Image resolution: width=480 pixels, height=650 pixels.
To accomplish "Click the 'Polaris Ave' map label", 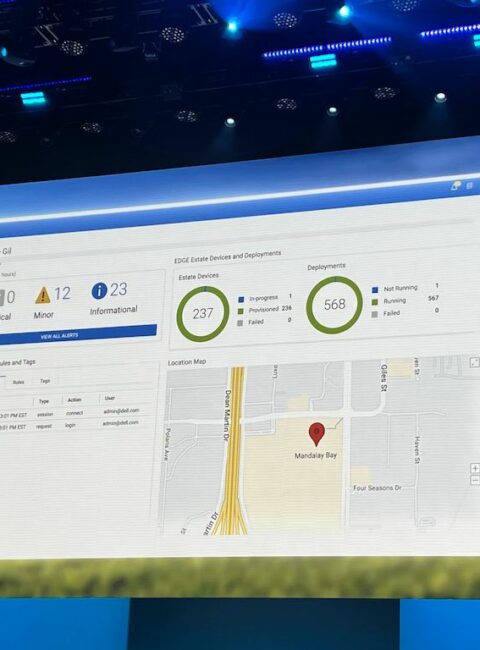I will pos(167,444).
